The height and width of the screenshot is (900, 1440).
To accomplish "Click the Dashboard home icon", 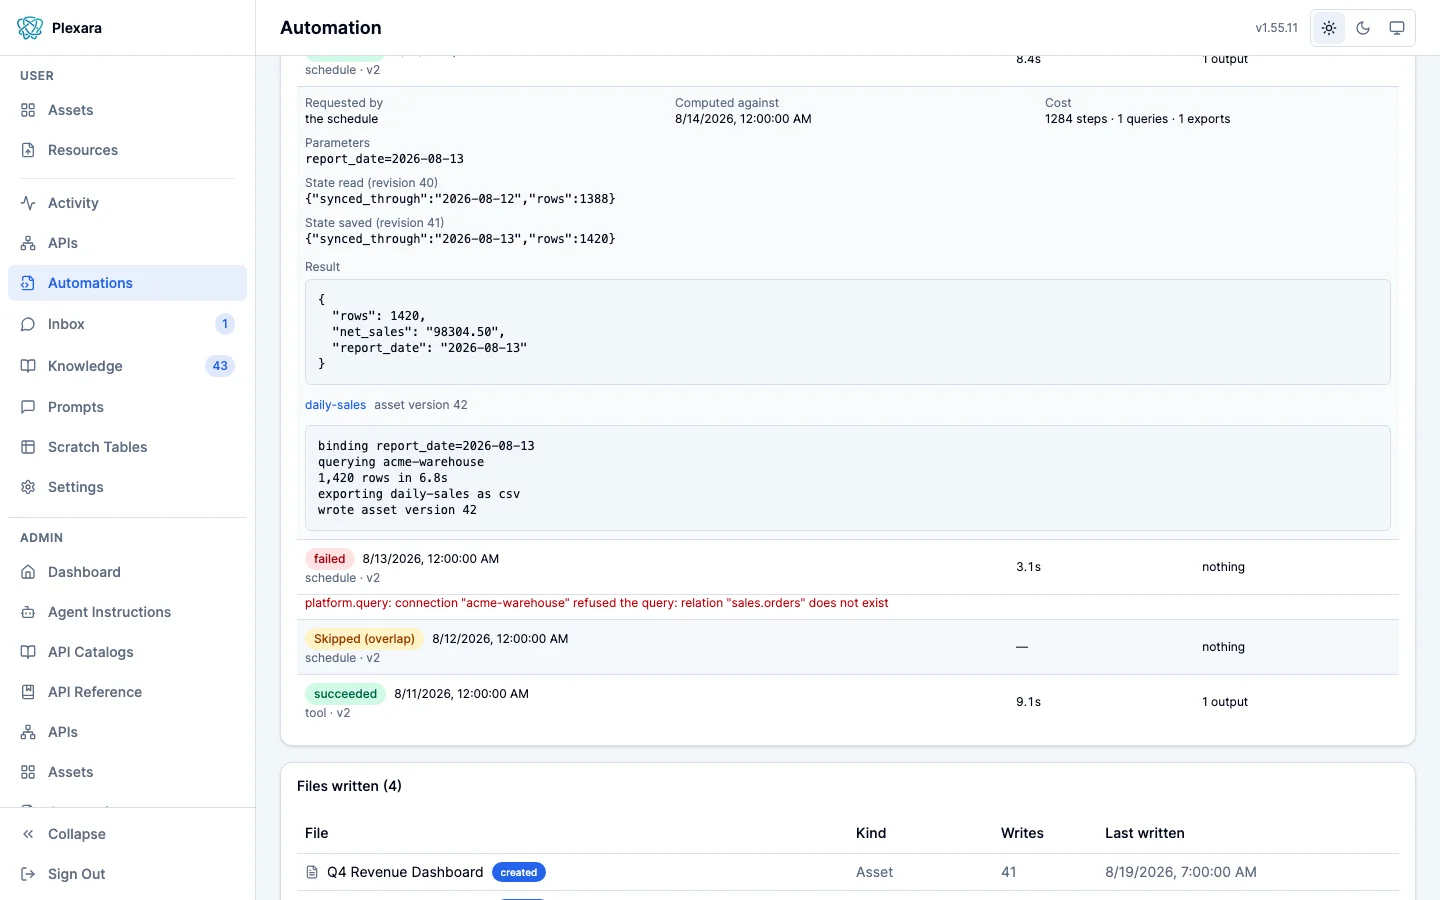I will click(28, 572).
